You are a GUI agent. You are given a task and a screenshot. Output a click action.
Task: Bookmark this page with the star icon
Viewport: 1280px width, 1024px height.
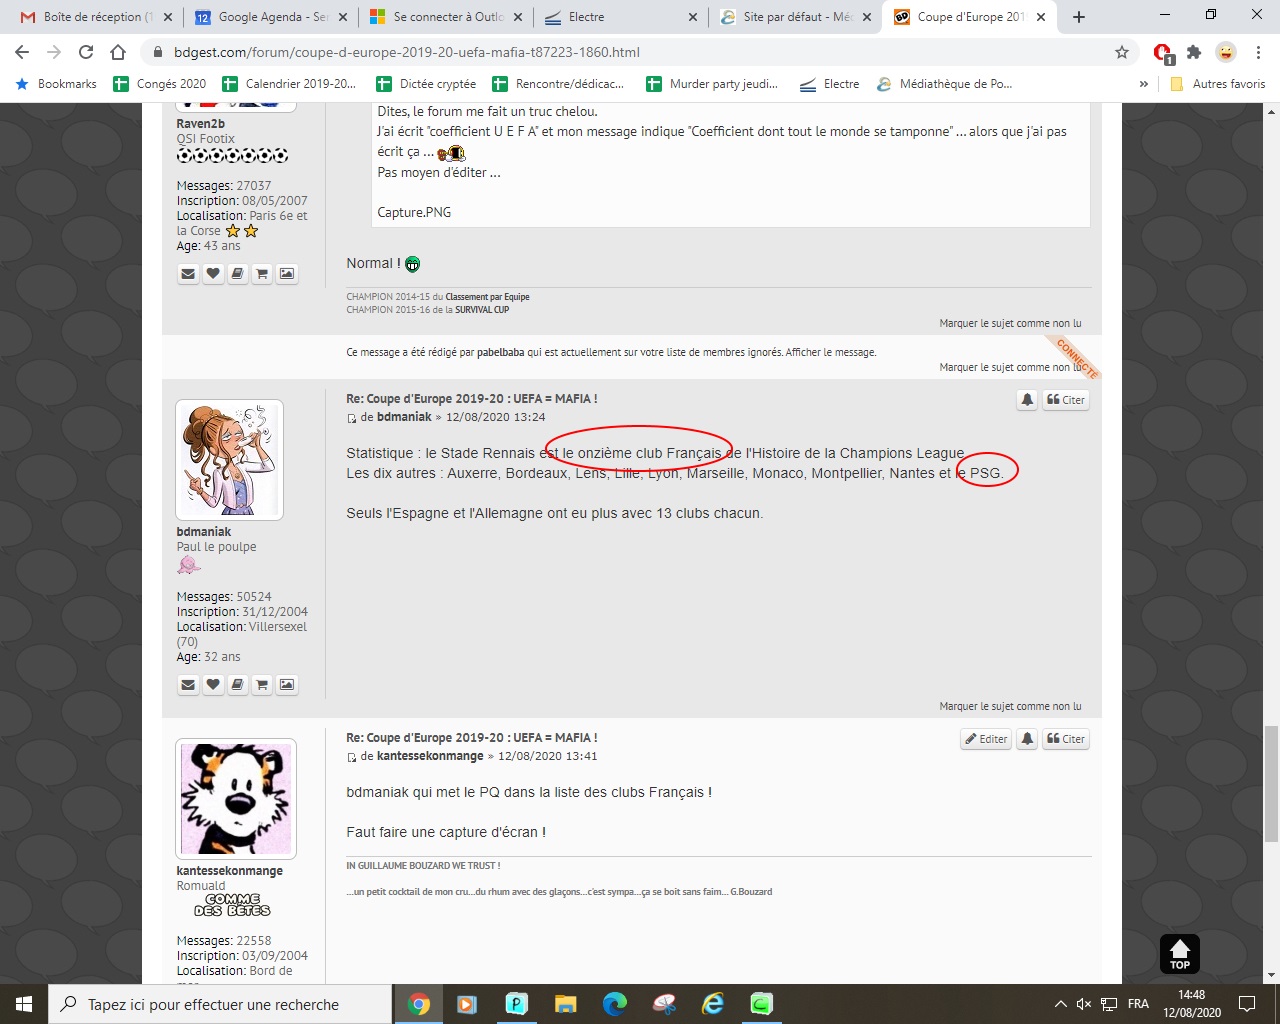1122,52
